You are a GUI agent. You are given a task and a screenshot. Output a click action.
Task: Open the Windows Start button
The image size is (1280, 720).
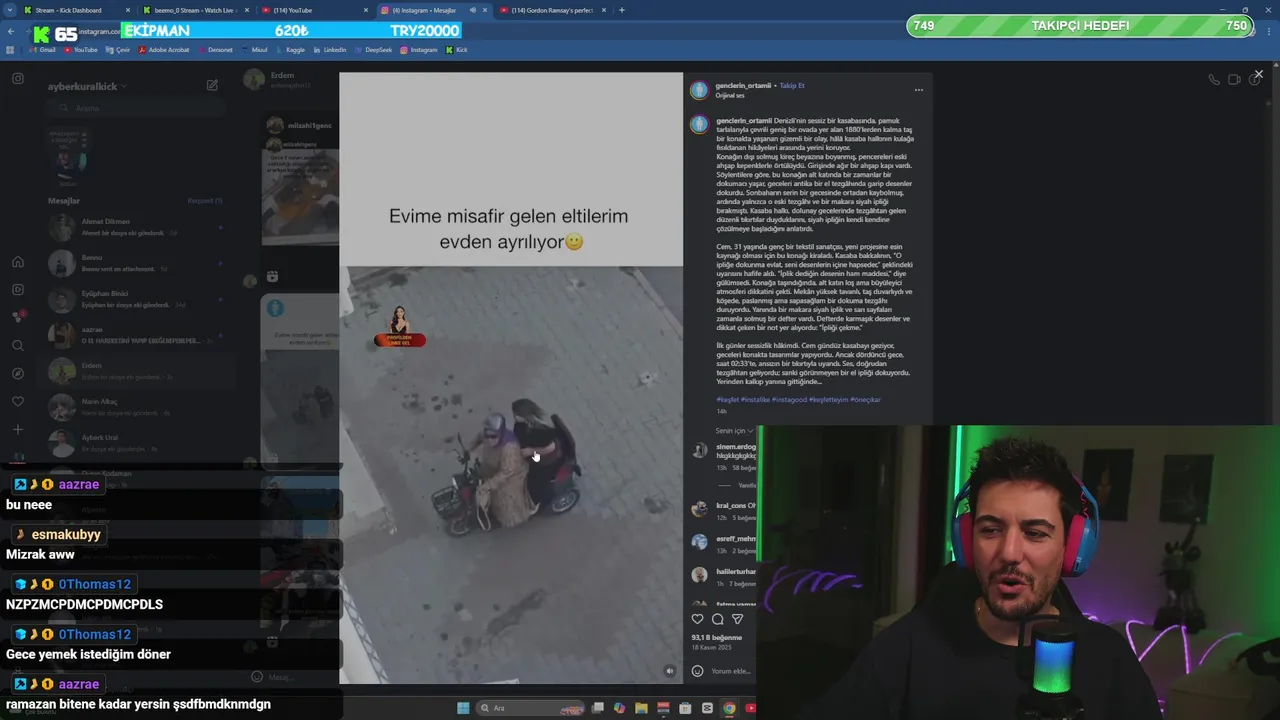click(x=463, y=708)
